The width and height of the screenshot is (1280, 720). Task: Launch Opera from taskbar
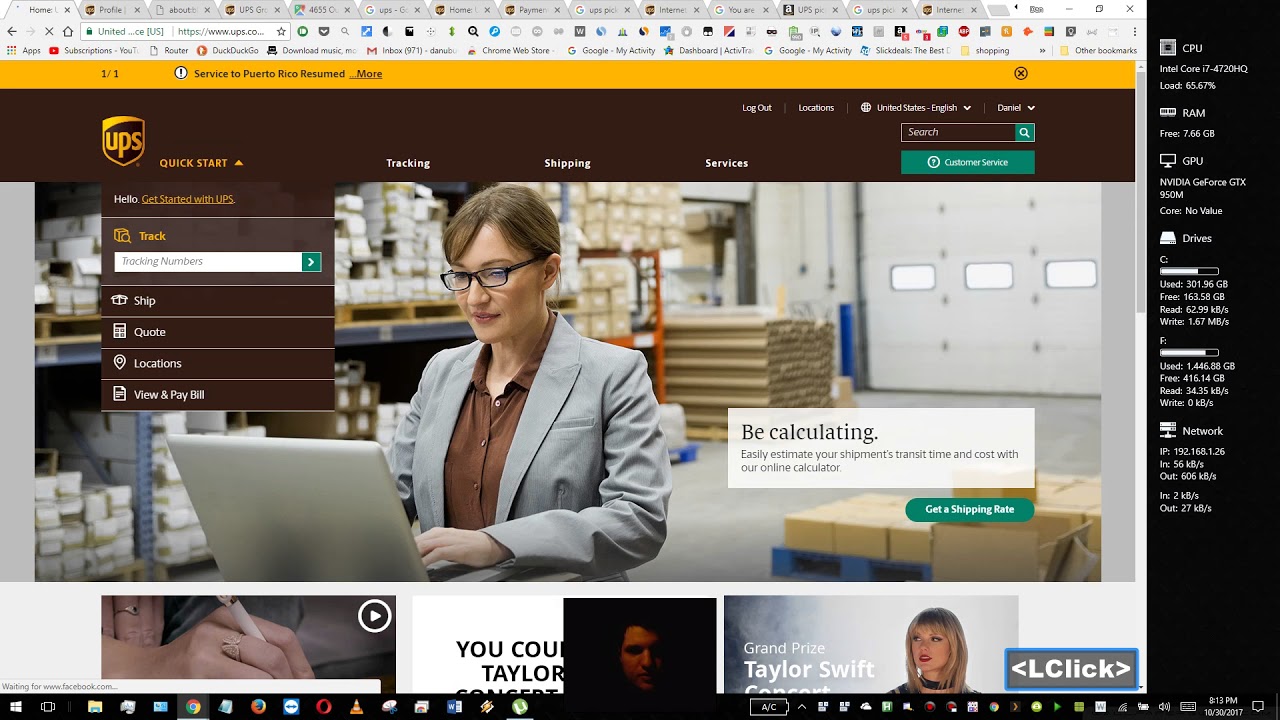click(x=323, y=707)
